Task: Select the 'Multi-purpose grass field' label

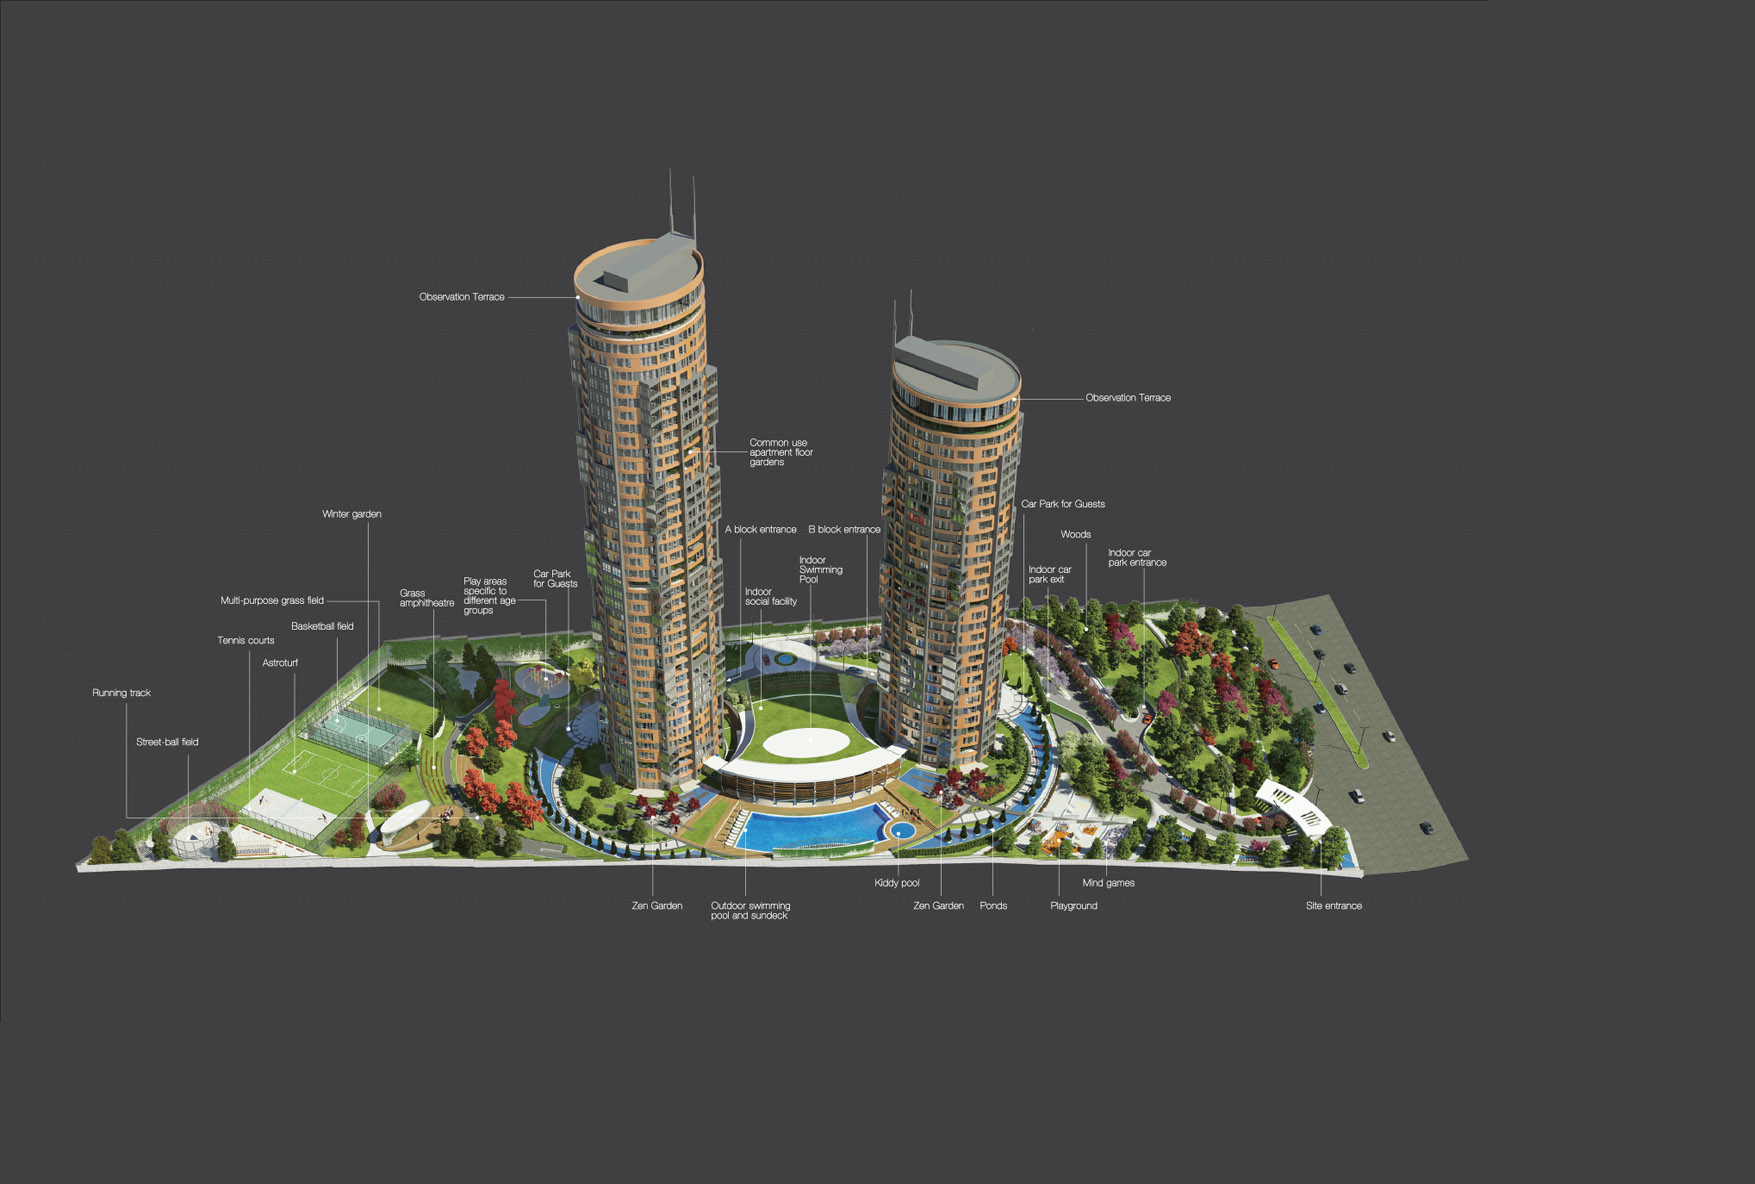Action: pos(272,601)
